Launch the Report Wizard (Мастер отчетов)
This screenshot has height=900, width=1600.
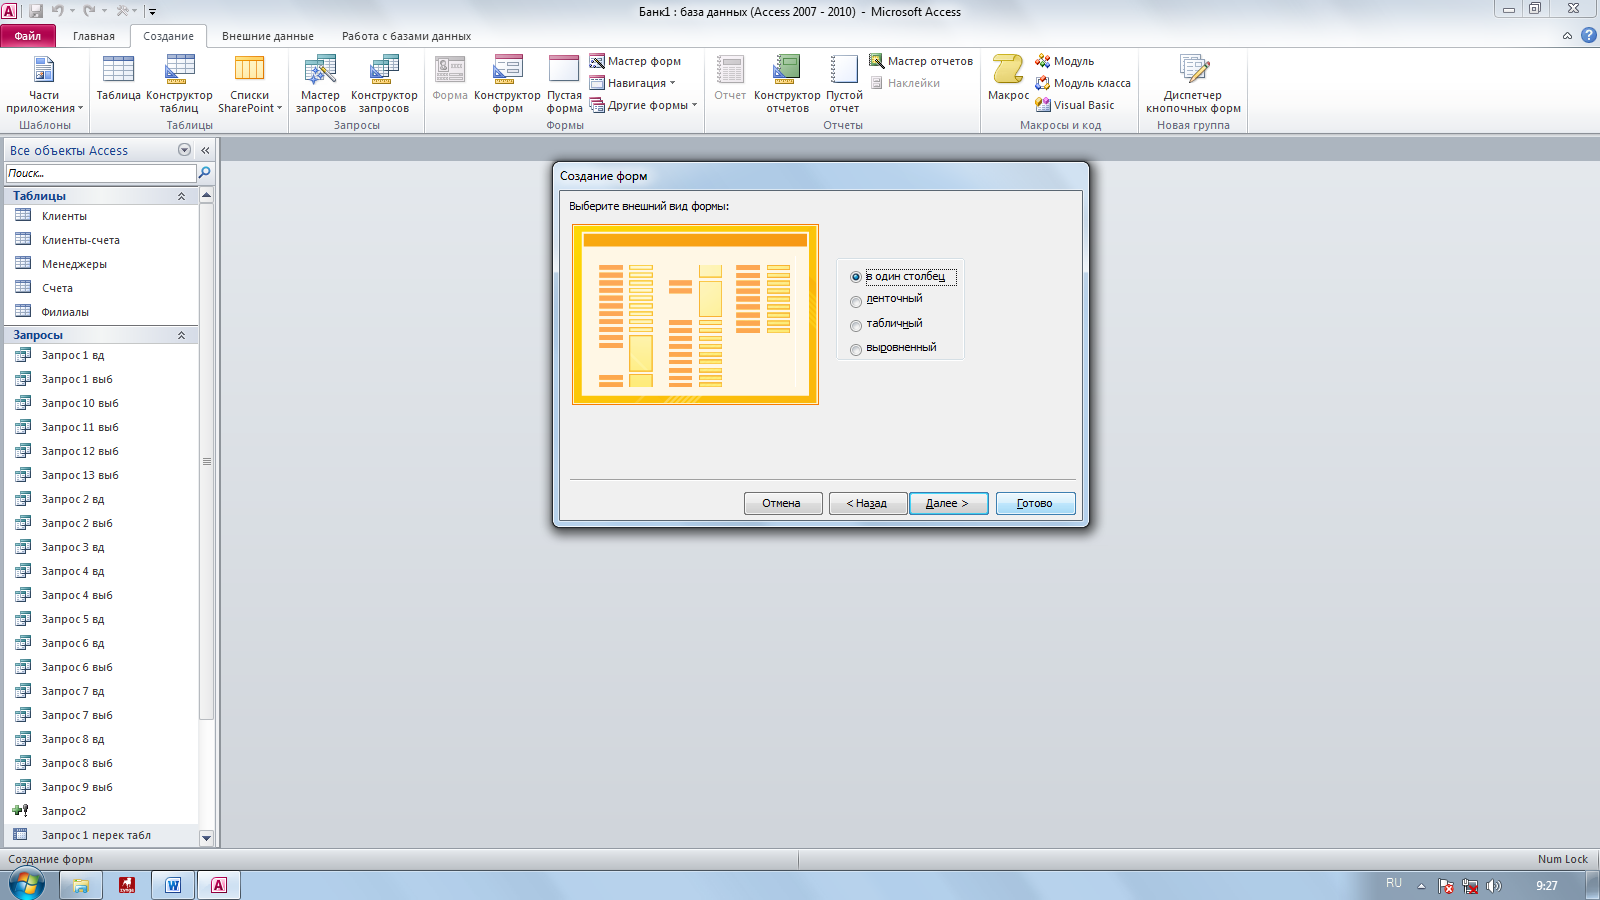(920, 61)
